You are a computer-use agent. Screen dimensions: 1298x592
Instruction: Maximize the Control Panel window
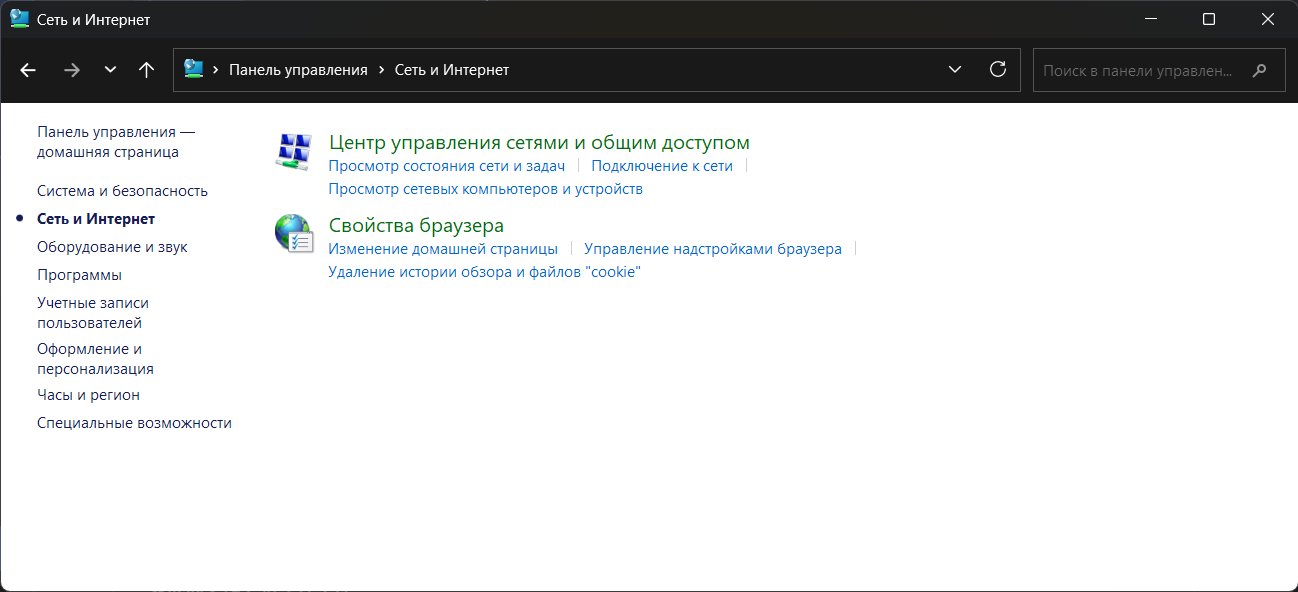(x=1208, y=19)
